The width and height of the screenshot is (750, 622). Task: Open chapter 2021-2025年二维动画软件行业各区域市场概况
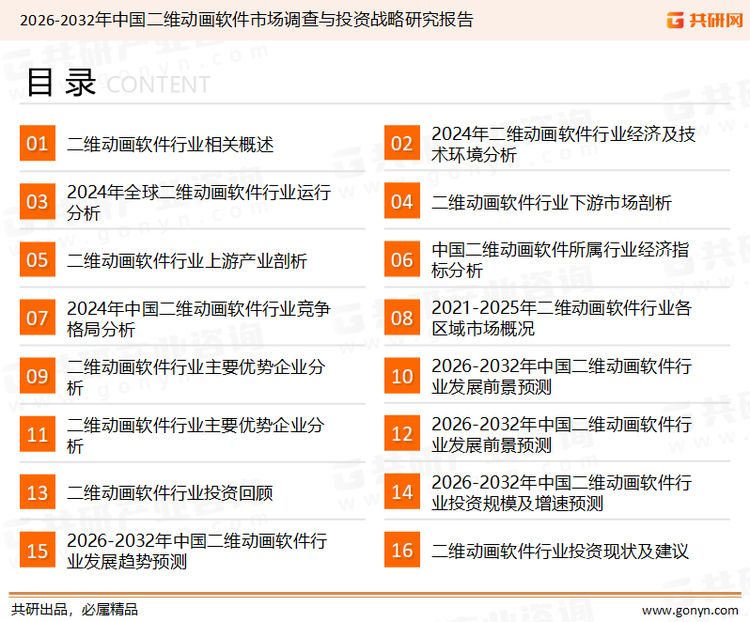[561, 318]
